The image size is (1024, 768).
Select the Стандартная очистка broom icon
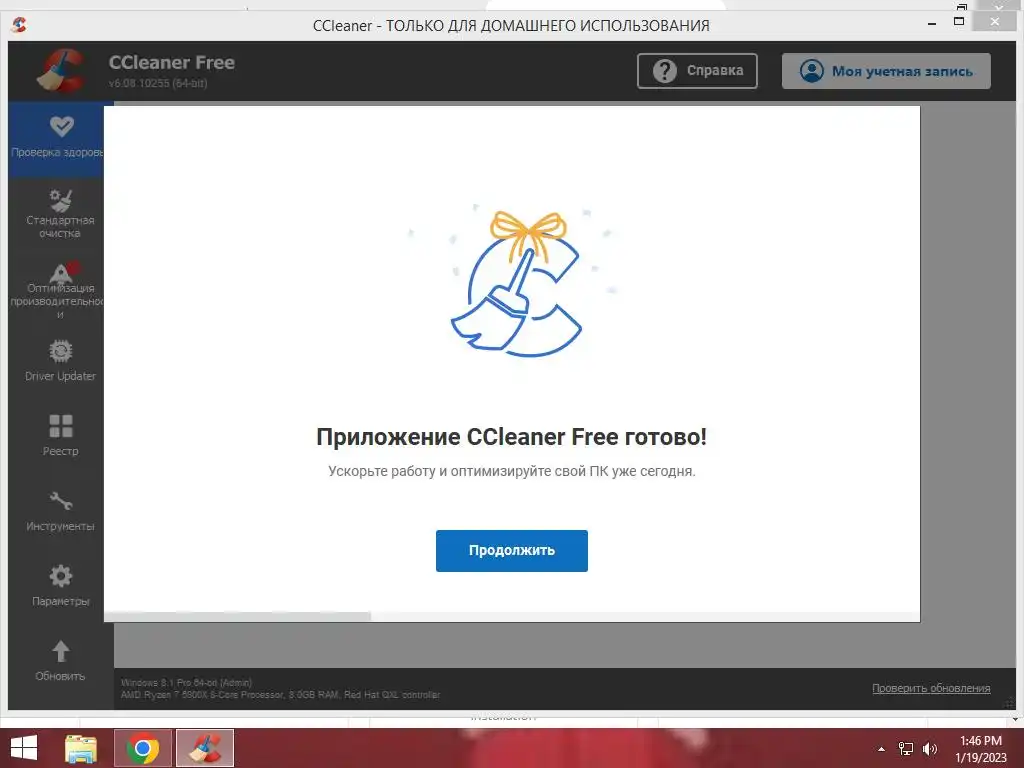point(61,200)
